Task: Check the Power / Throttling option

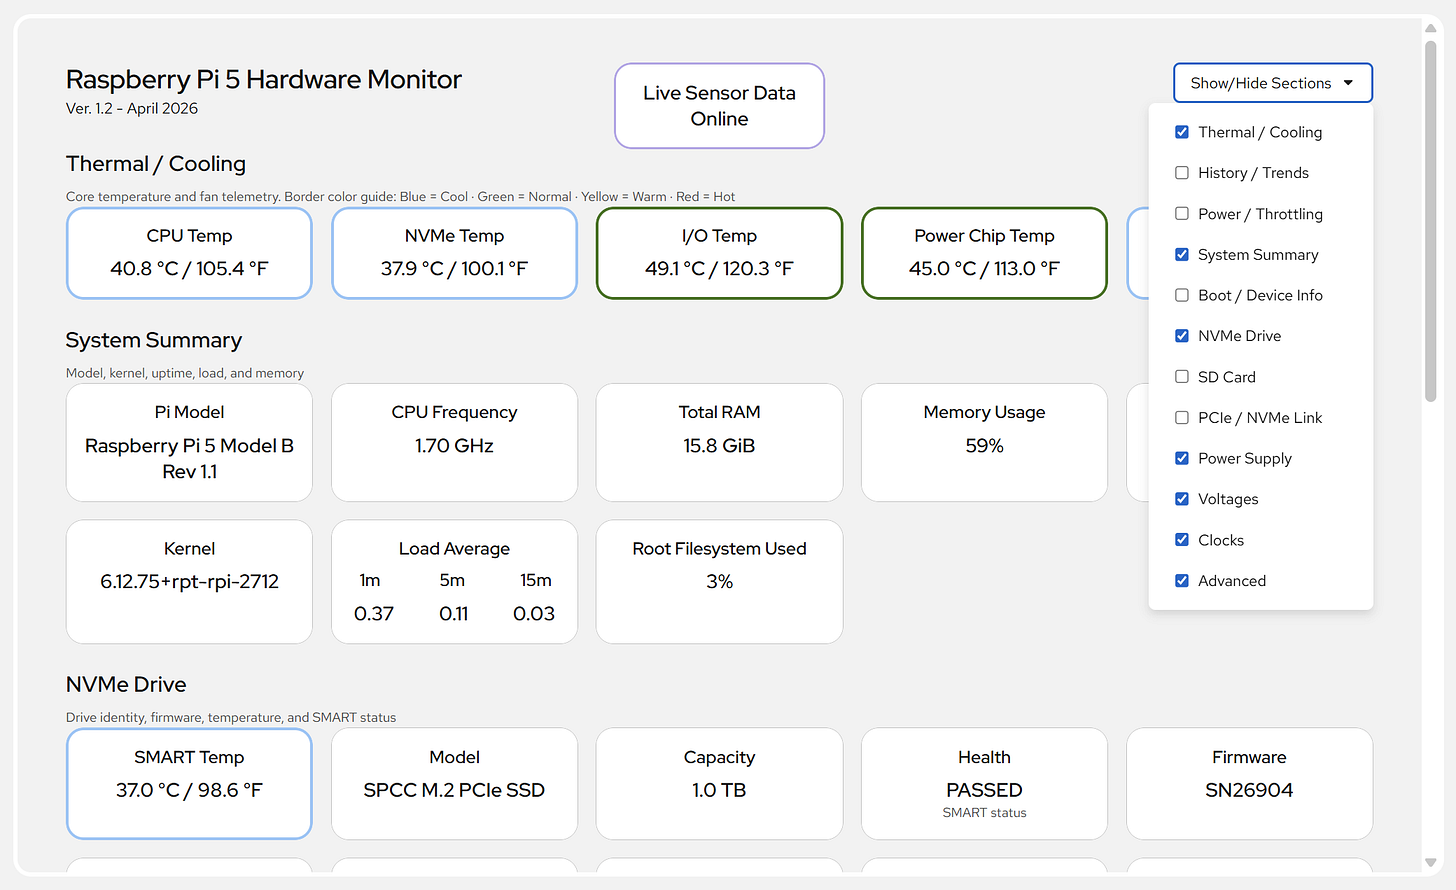Action: click(1182, 214)
